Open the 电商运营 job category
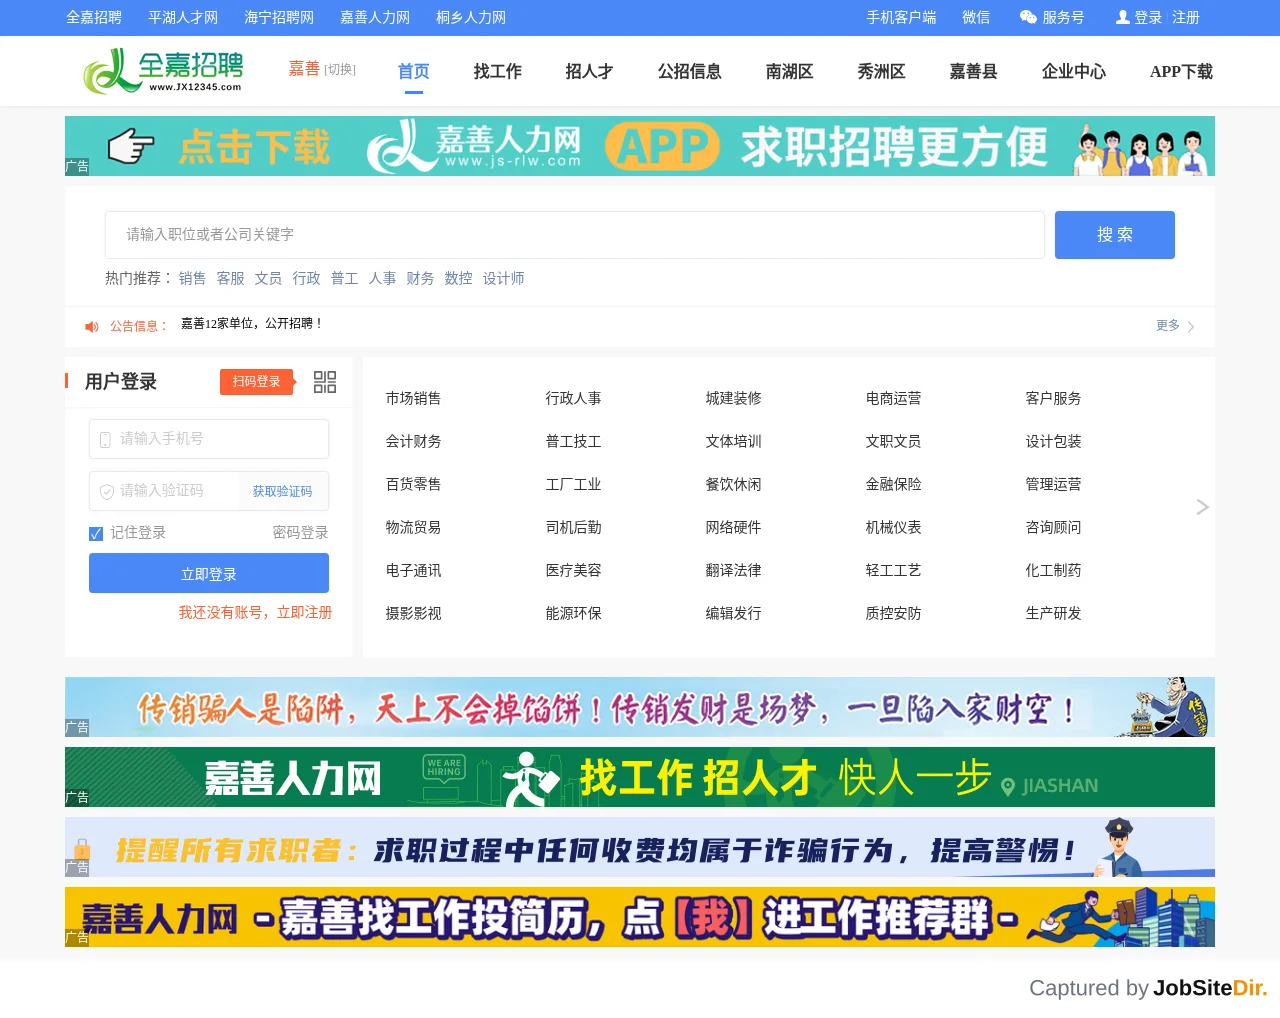Viewport: 1280px width, 1018px height. pyautogui.click(x=894, y=398)
